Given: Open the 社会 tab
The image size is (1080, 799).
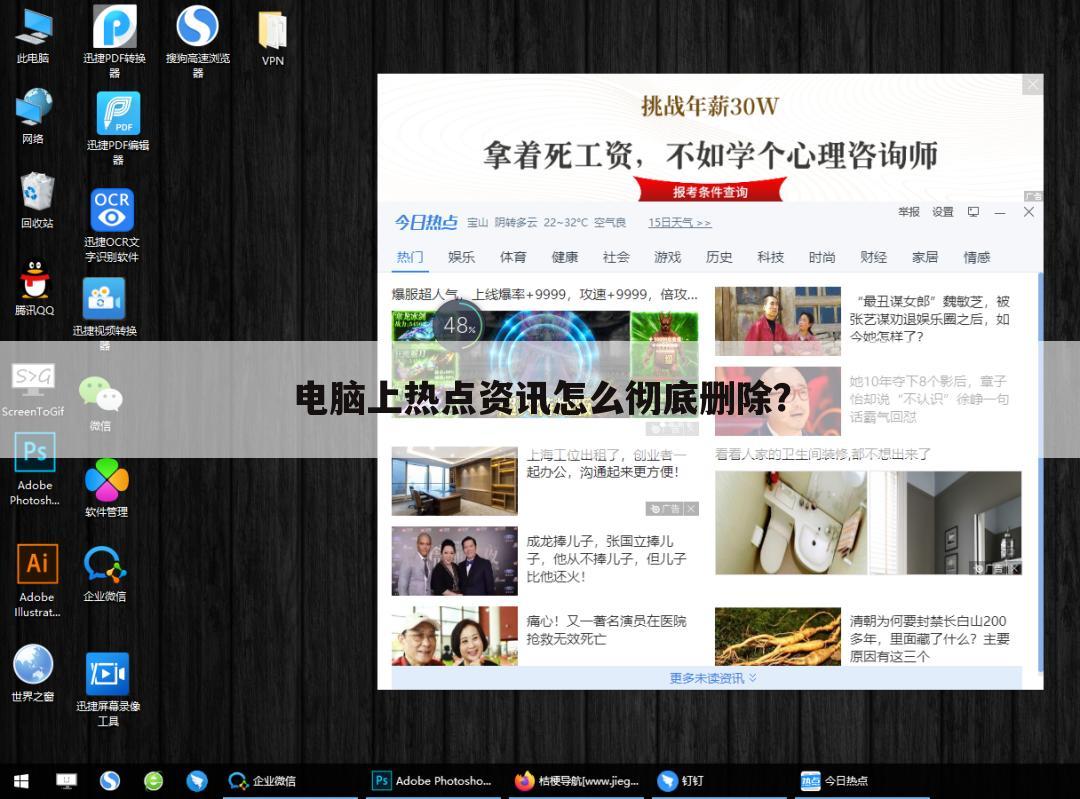Looking at the screenshot, I should (616, 257).
